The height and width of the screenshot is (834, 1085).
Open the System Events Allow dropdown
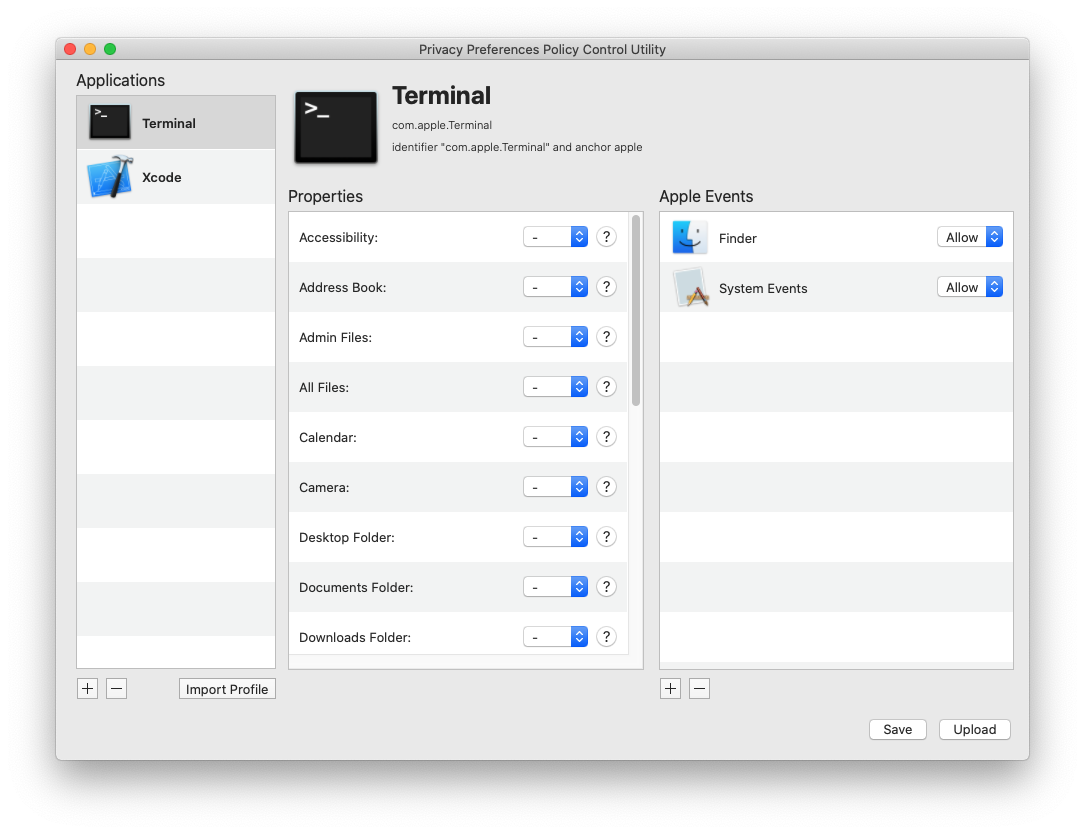970,287
